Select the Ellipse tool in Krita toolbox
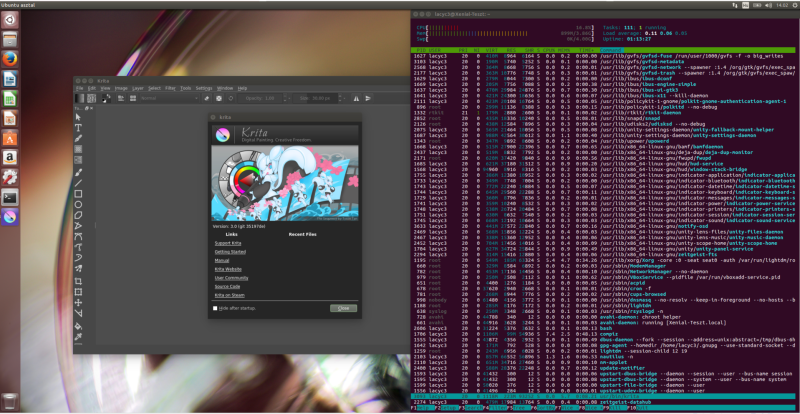800x414 pixels. [79, 204]
